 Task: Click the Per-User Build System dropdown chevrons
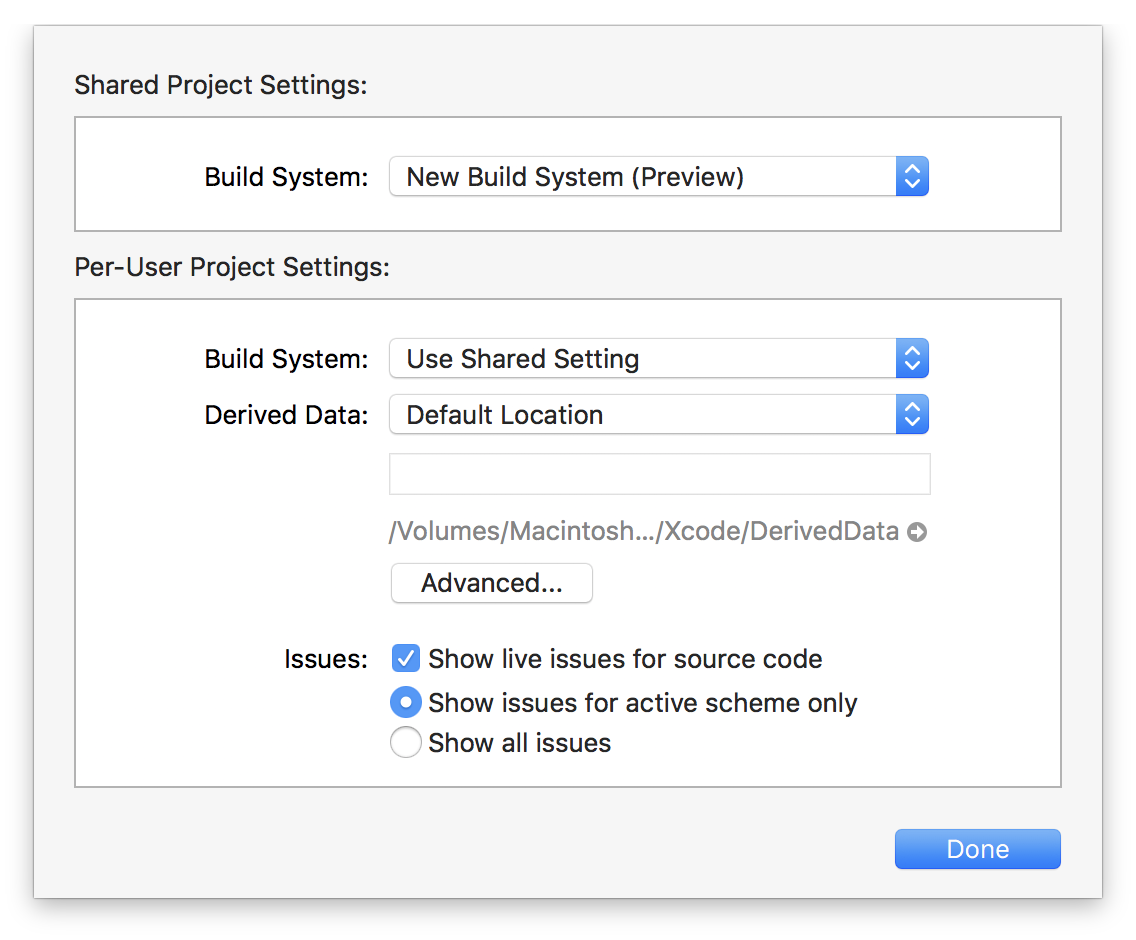(x=912, y=358)
